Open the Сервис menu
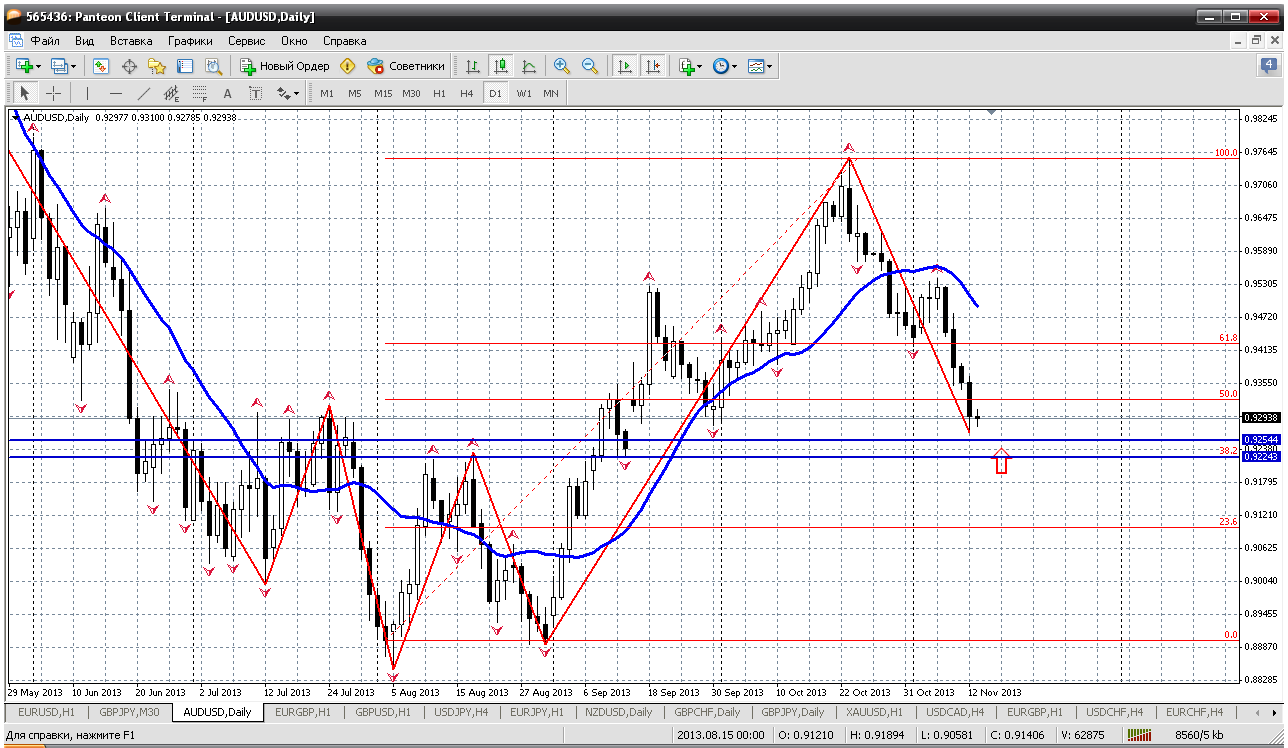Image resolution: width=1288 pixels, height=748 pixels. tap(246, 41)
